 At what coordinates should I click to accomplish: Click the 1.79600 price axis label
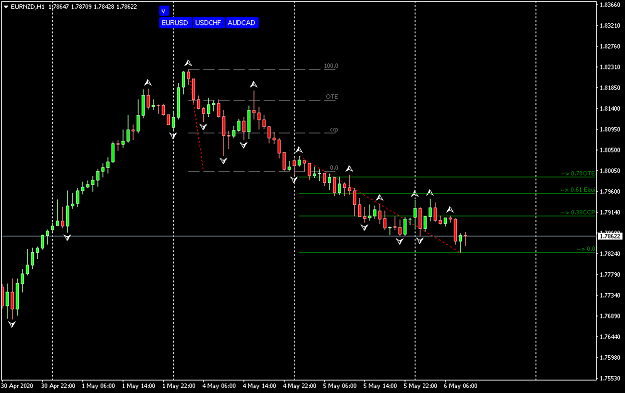point(610,191)
